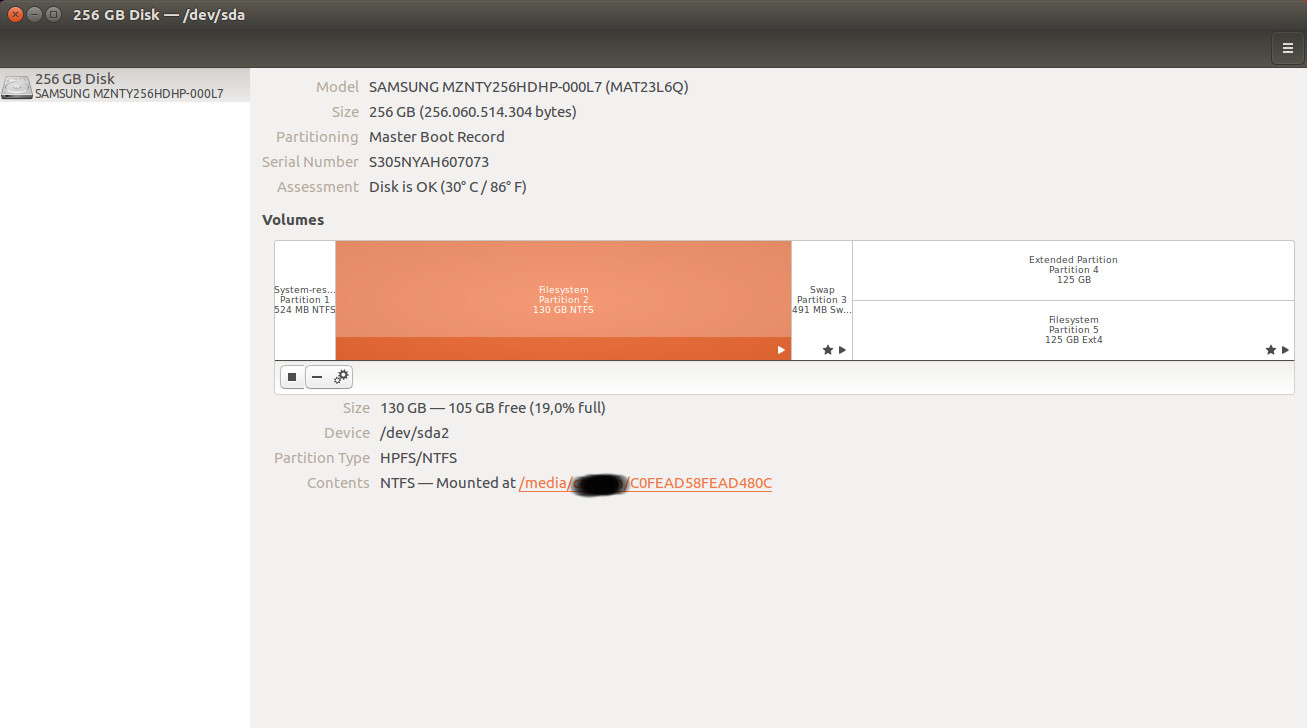Click the star icon on Swap Partition 3
The height and width of the screenshot is (728, 1307).
[x=828, y=350]
